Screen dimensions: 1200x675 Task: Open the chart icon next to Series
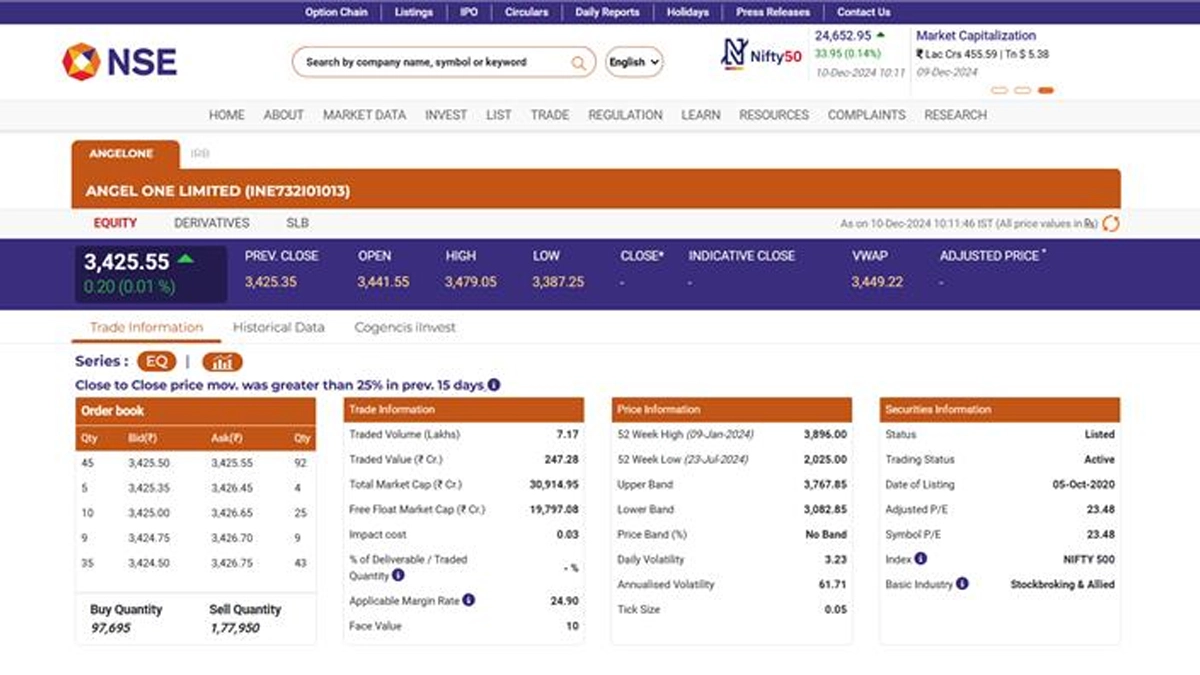(222, 362)
